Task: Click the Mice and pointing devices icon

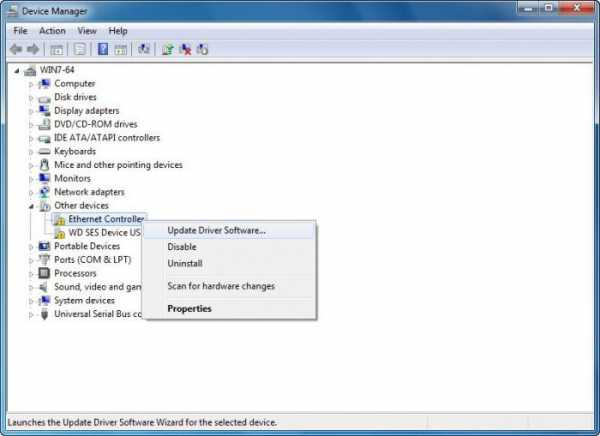Action: tap(44, 165)
